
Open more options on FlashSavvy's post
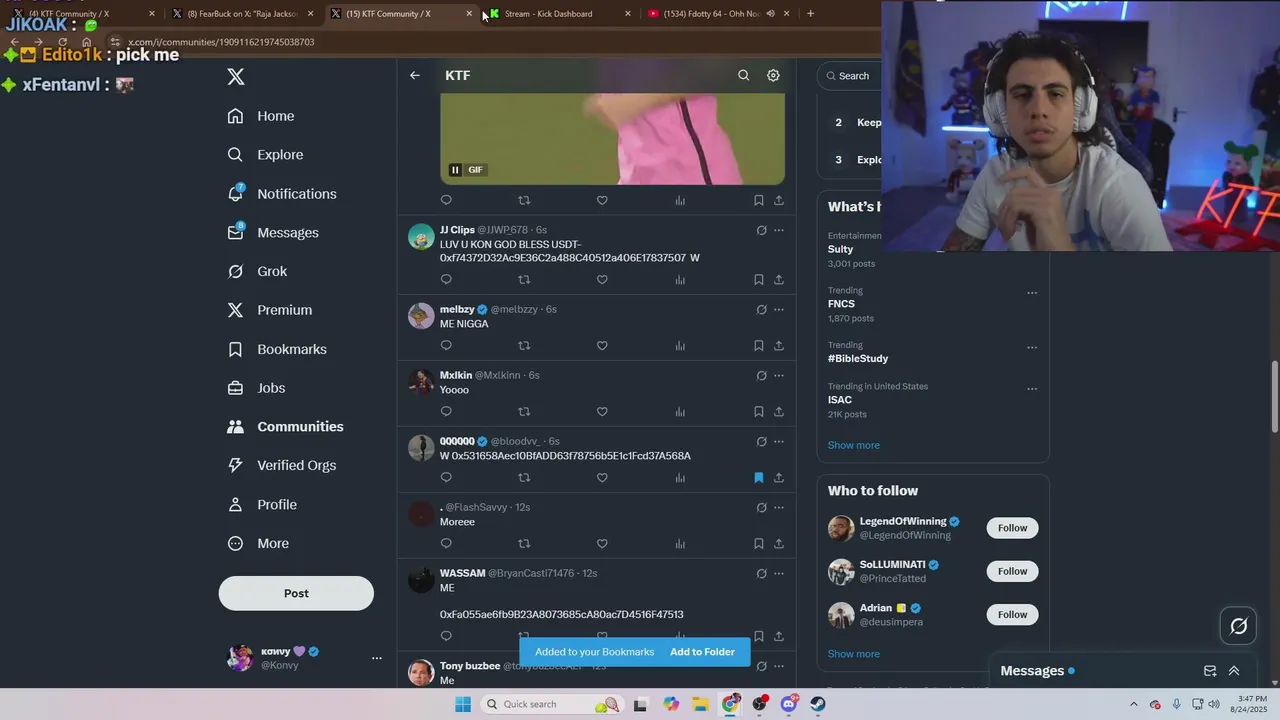[x=779, y=508]
